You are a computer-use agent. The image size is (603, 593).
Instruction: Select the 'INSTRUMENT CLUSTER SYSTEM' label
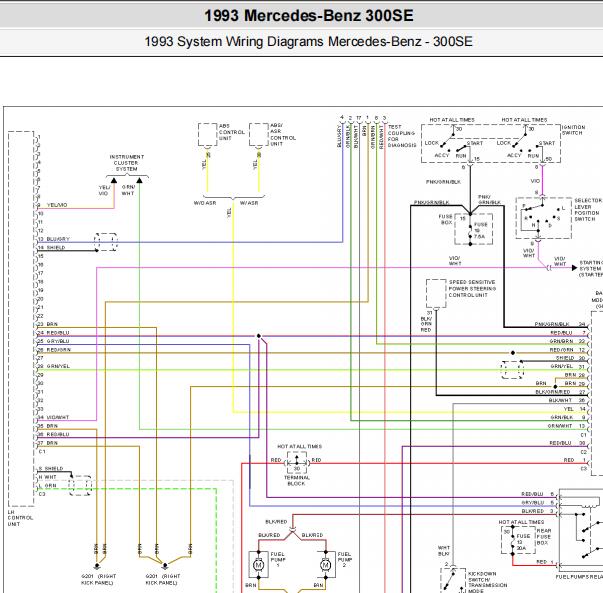(x=127, y=163)
